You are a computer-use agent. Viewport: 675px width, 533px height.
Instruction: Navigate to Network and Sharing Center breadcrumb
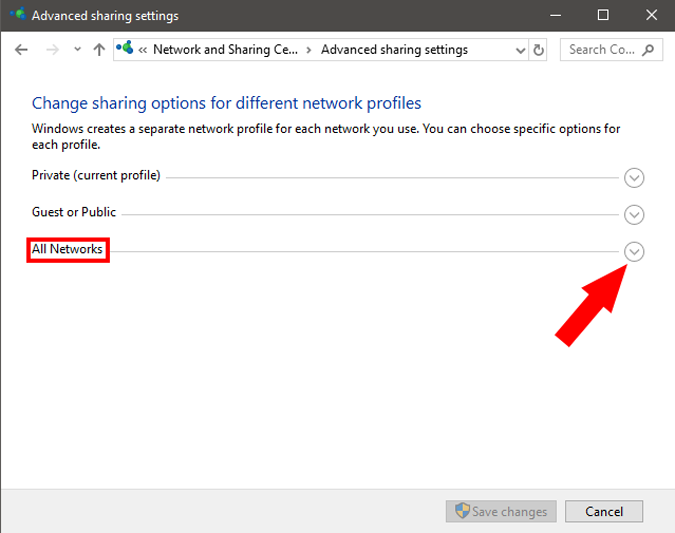tap(225, 50)
